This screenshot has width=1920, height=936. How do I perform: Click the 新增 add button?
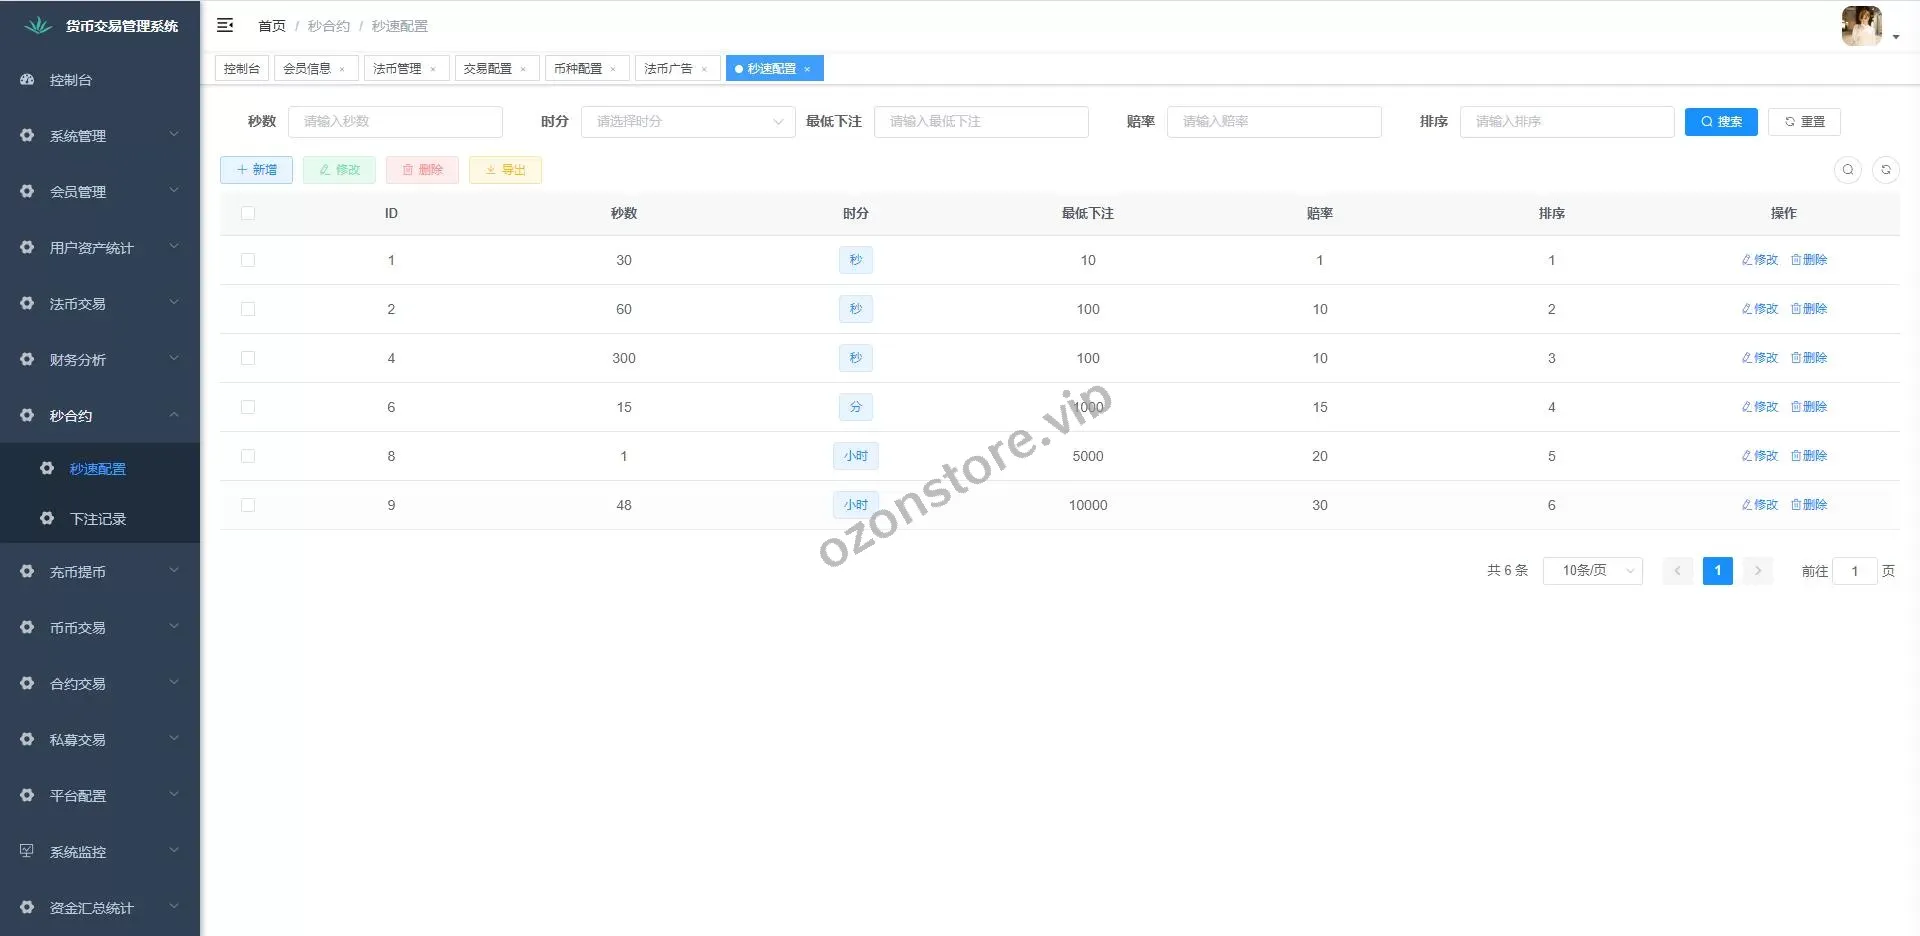pos(256,170)
